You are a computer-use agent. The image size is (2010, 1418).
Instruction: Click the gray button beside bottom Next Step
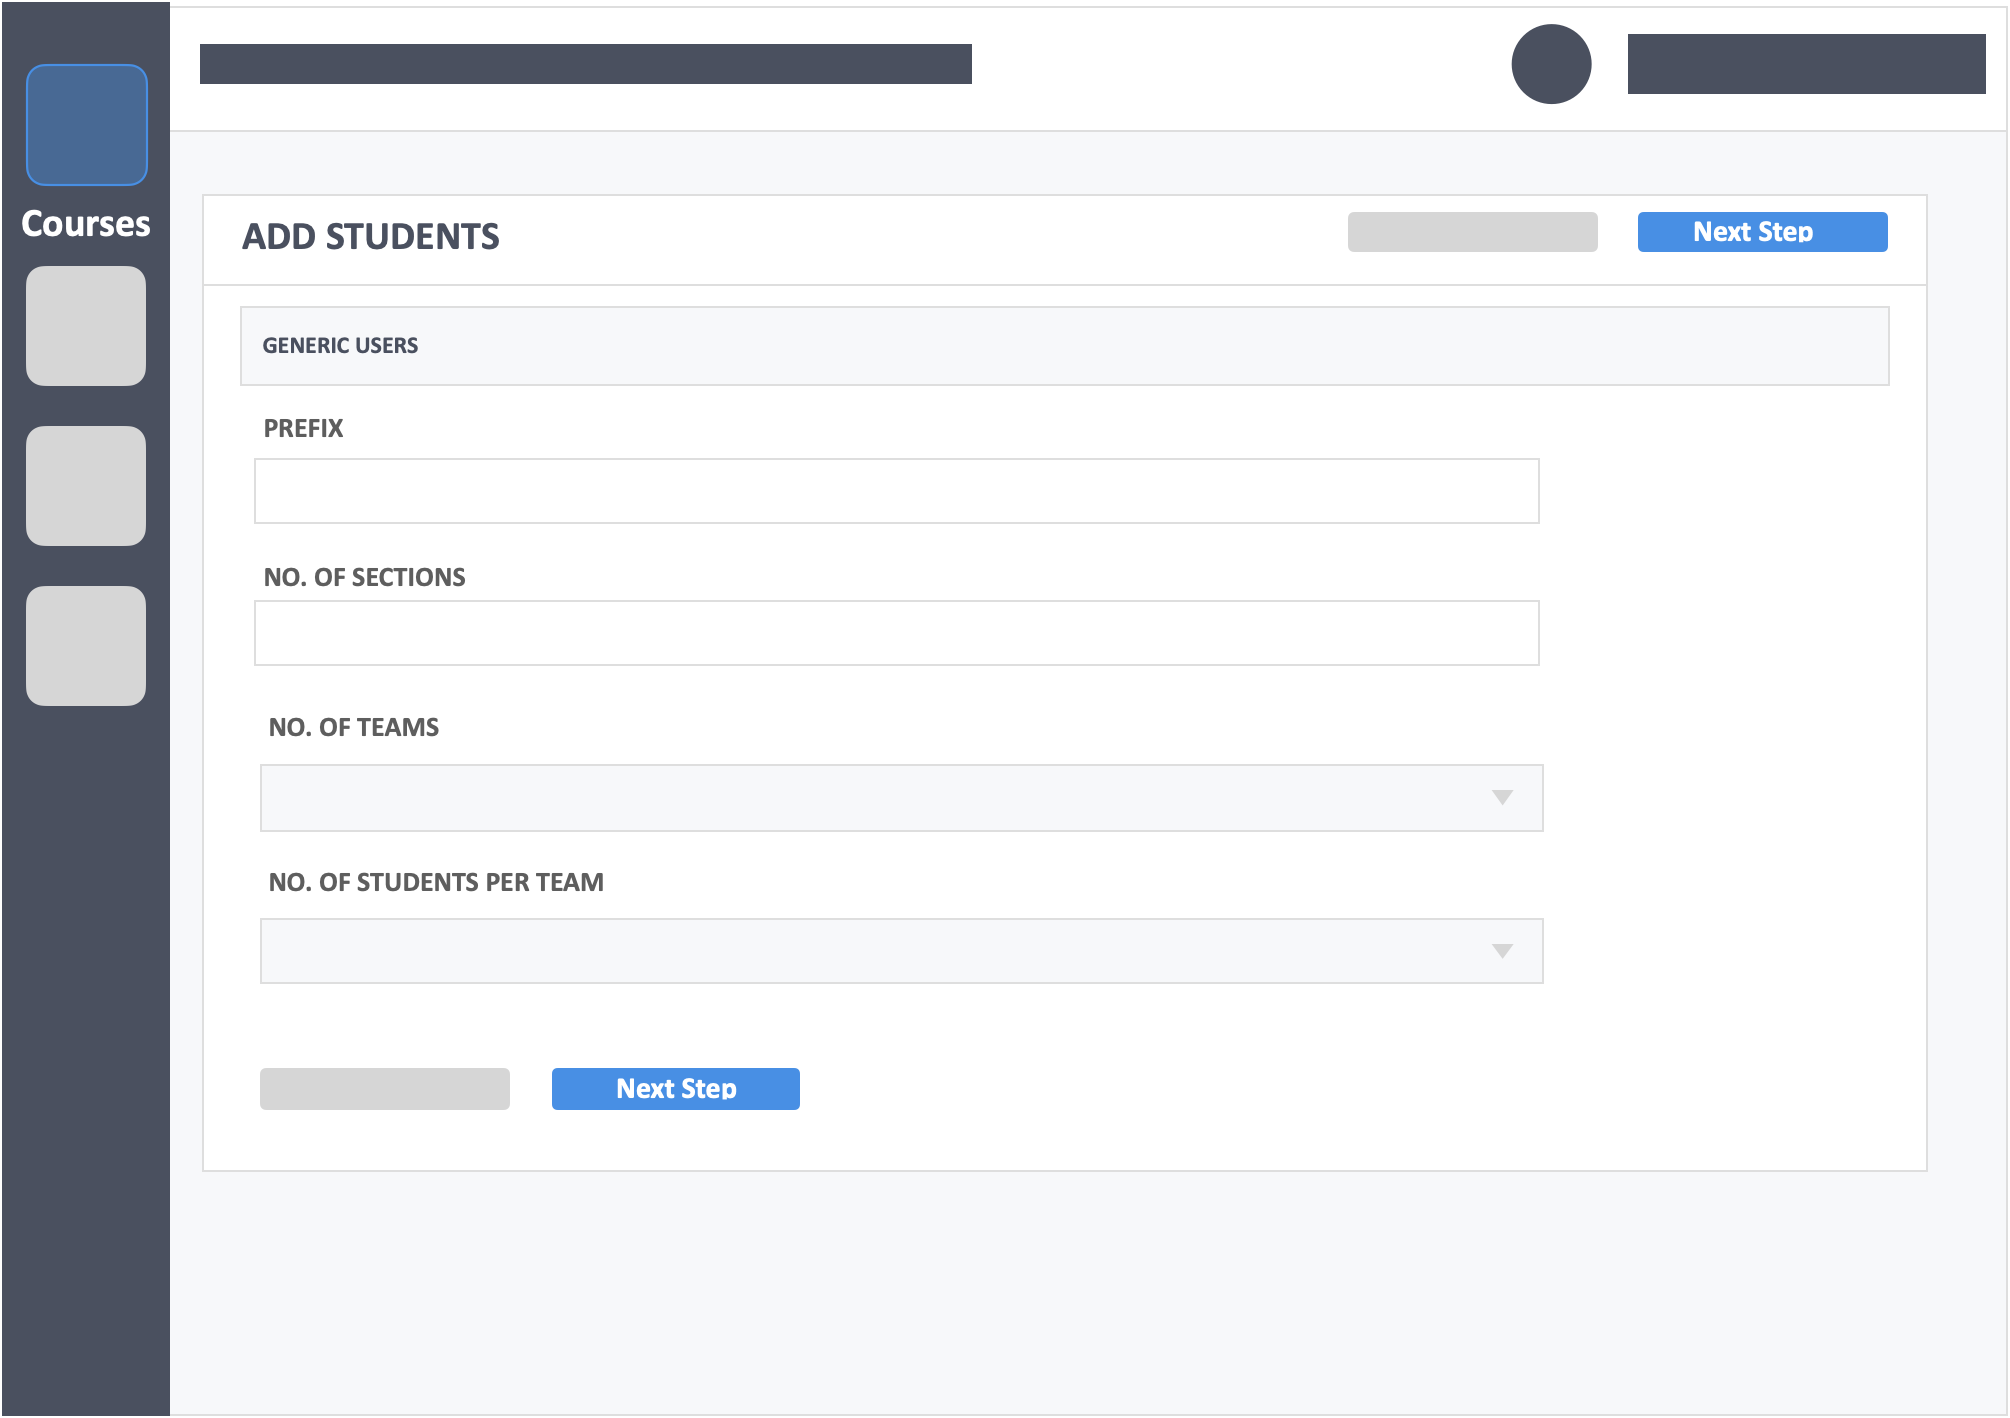[385, 1089]
